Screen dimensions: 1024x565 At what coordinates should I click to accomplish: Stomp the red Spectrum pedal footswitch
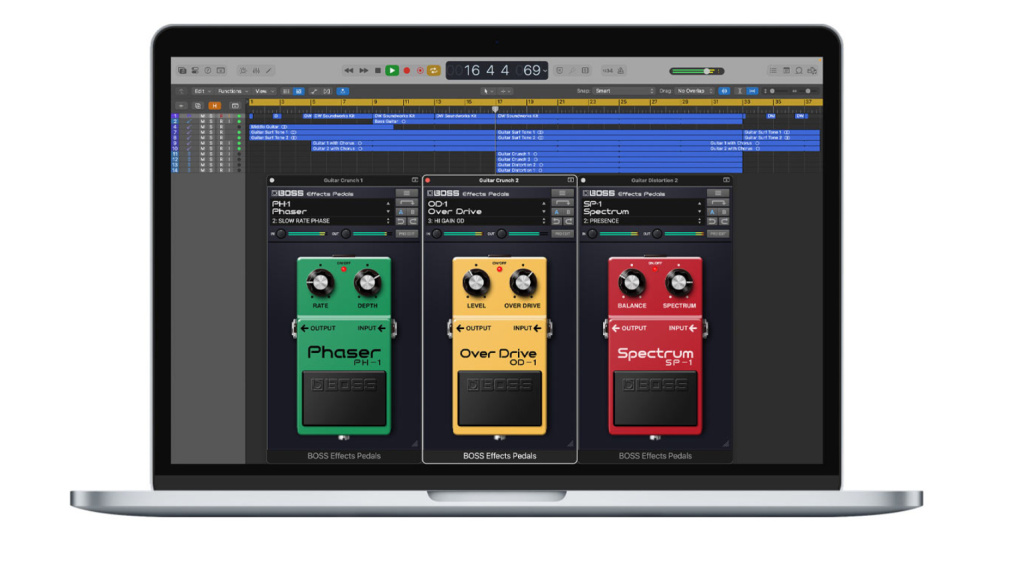(655, 398)
